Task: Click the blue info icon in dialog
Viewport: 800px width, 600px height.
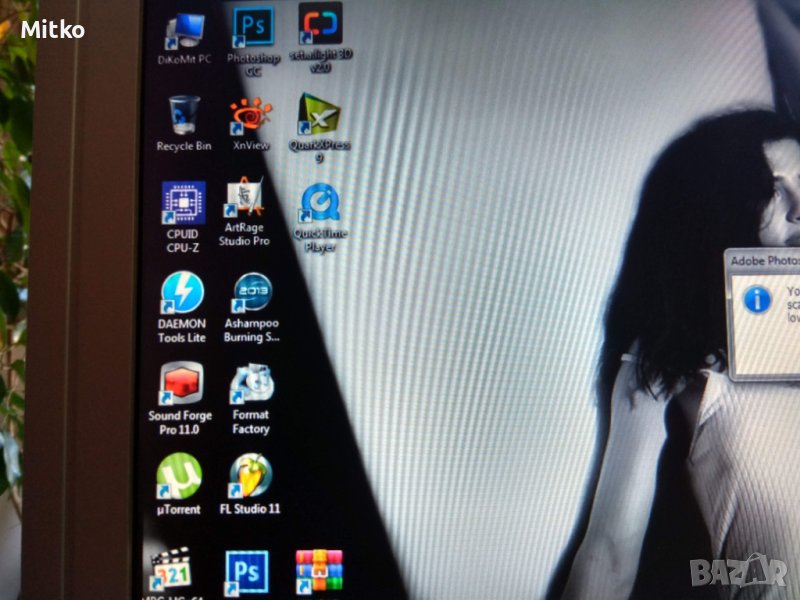Action: coord(758,298)
